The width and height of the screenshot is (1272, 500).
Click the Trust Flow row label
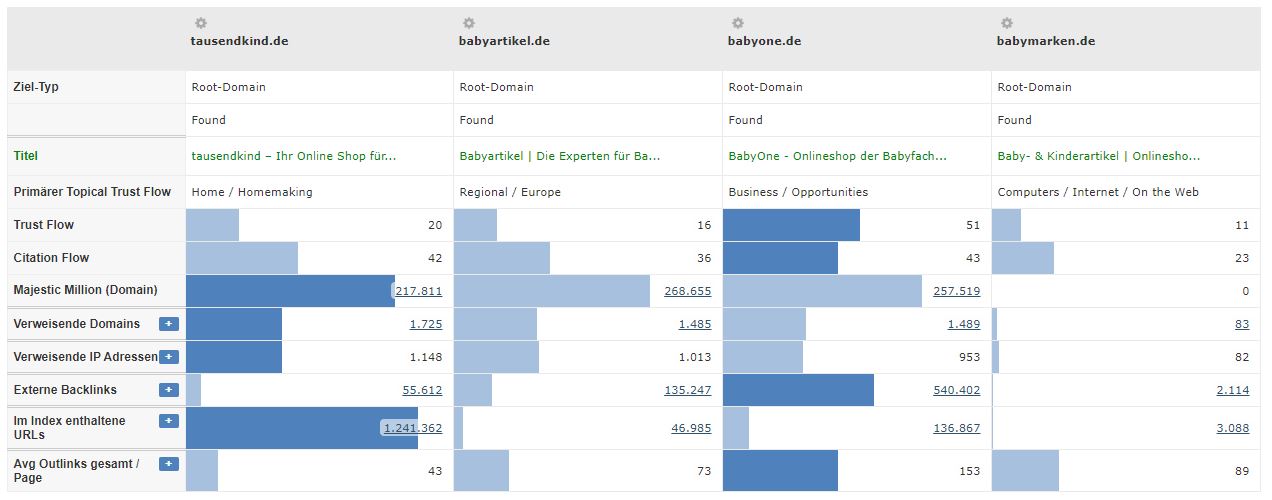[x=44, y=225]
